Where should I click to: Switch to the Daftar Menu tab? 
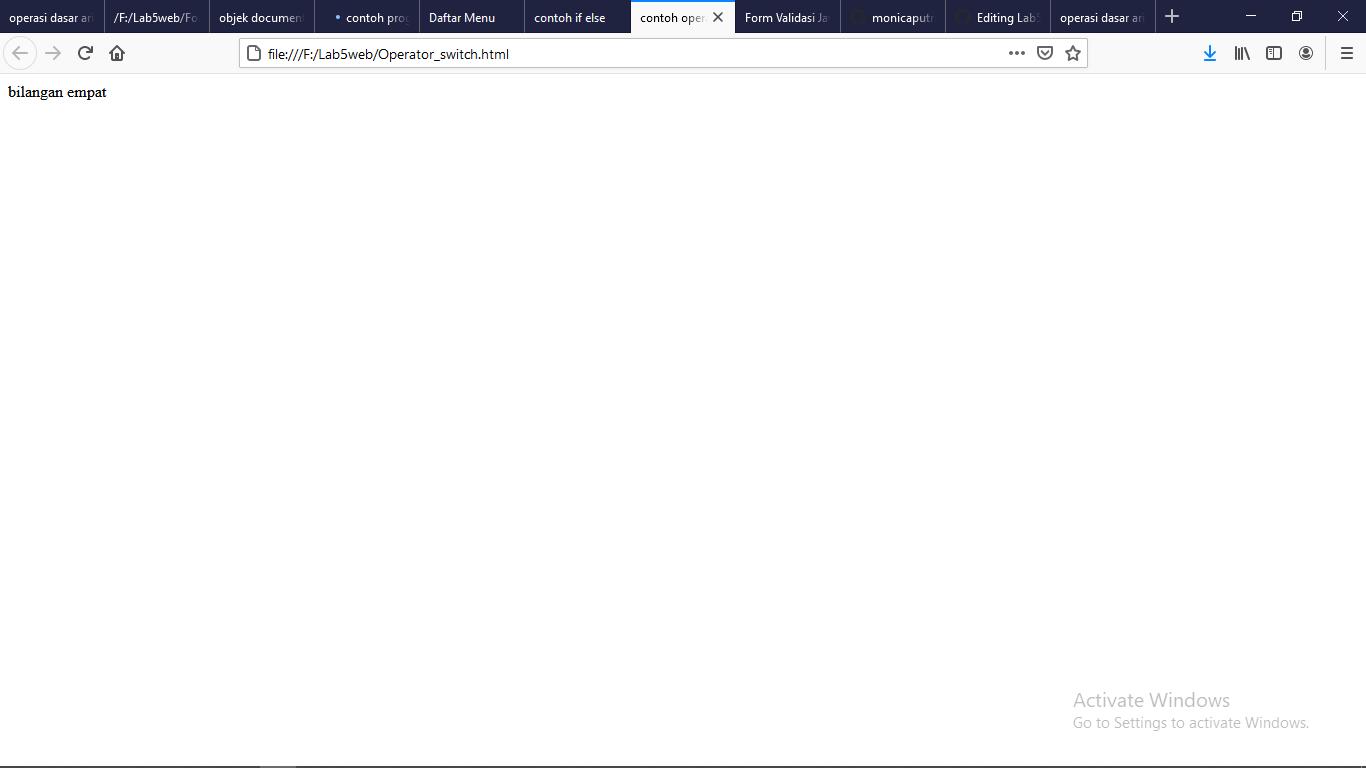463,17
